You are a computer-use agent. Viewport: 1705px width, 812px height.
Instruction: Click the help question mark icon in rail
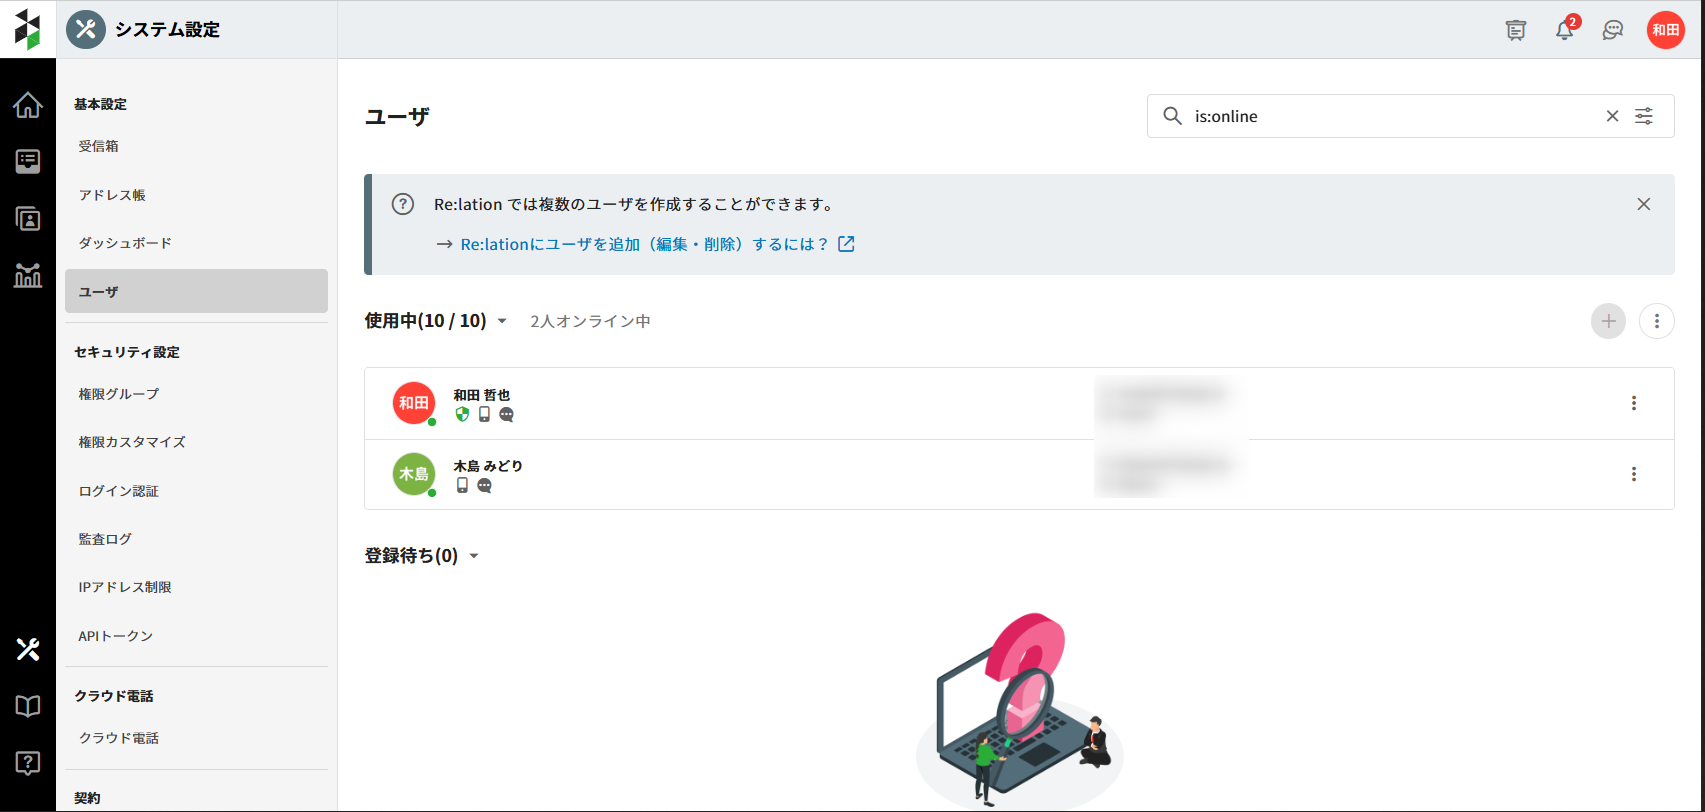(x=28, y=763)
